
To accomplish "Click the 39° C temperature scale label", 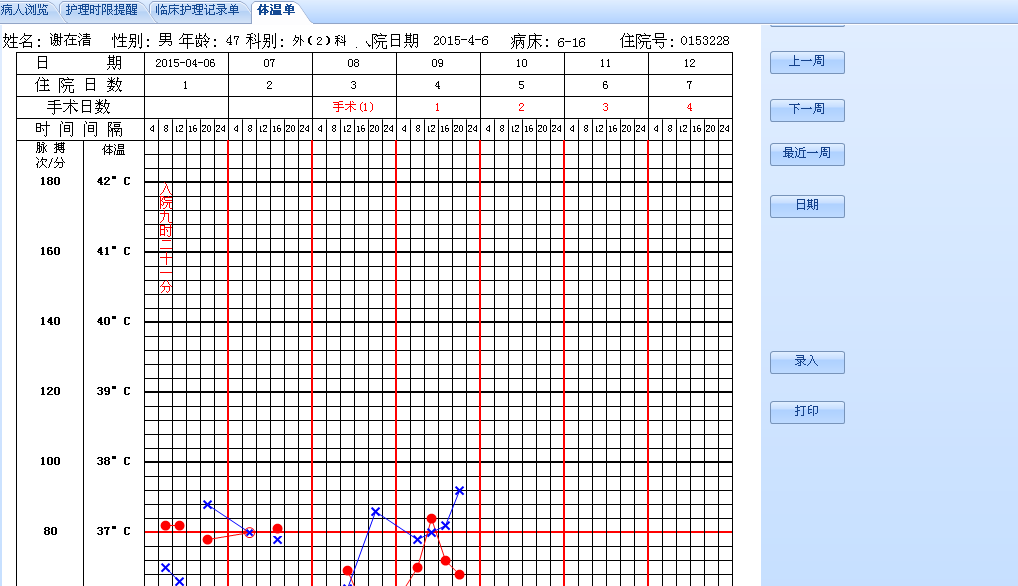I will (x=114, y=391).
